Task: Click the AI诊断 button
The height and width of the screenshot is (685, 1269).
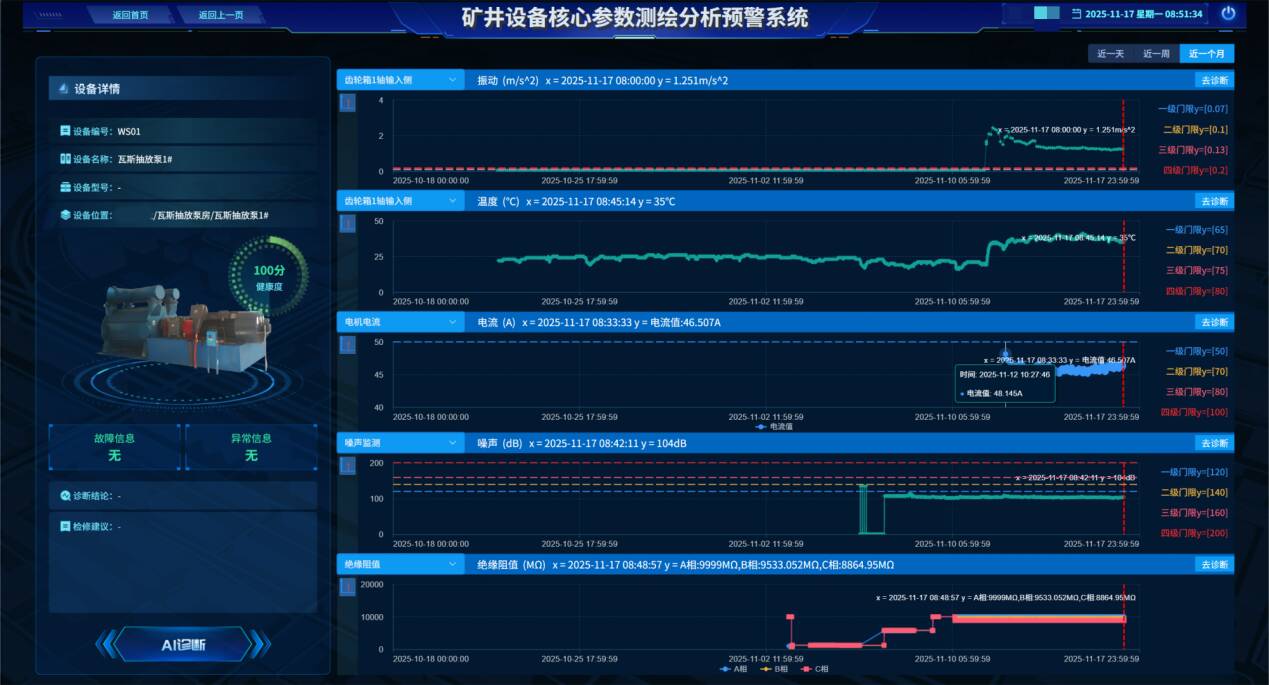Action: pos(183,645)
